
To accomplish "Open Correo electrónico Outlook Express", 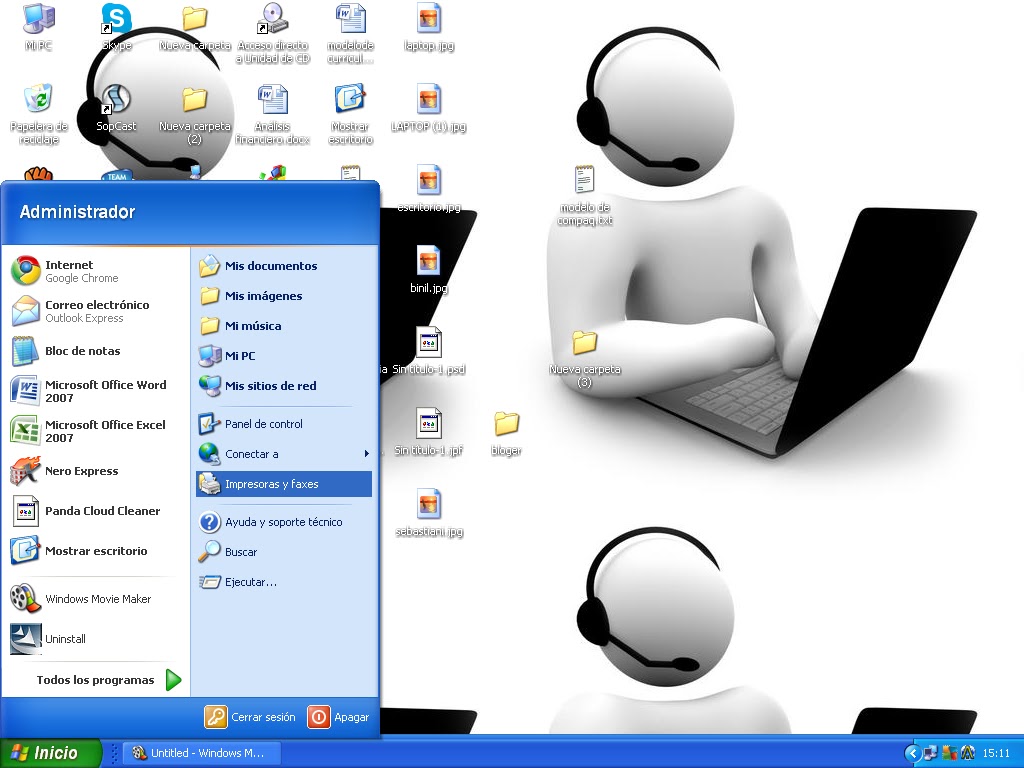I will pyautogui.click(x=95, y=311).
